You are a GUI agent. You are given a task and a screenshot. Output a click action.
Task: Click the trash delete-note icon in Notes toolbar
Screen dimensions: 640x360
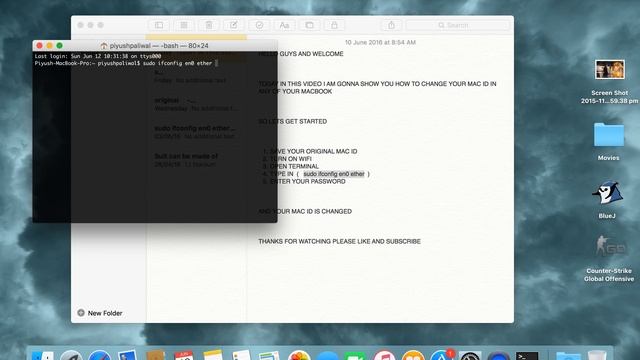point(209,25)
